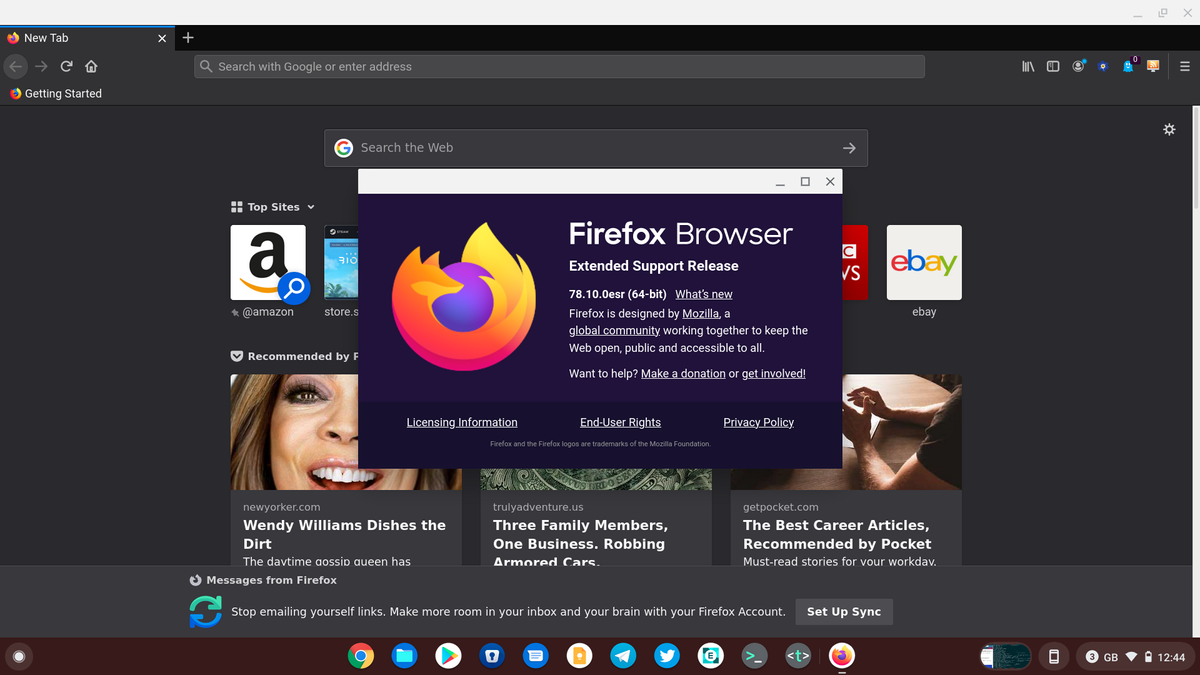The width and height of the screenshot is (1200, 675).
Task: Open the ghost extension with badge 0
Action: (1128, 66)
